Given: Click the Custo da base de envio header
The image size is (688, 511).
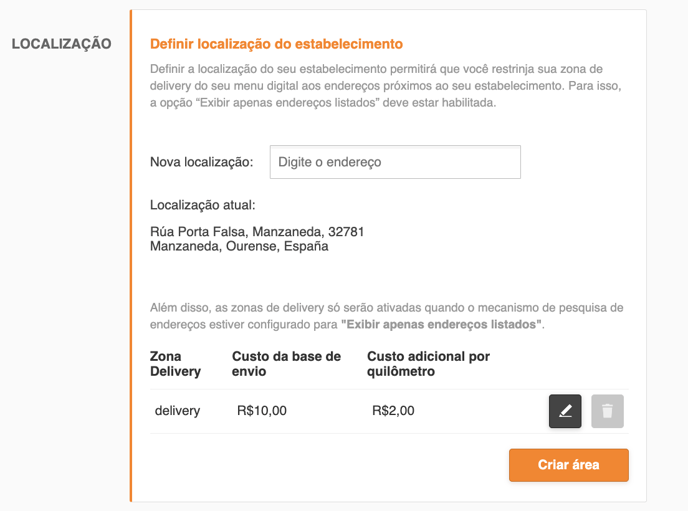Looking at the screenshot, I should pos(286,364).
